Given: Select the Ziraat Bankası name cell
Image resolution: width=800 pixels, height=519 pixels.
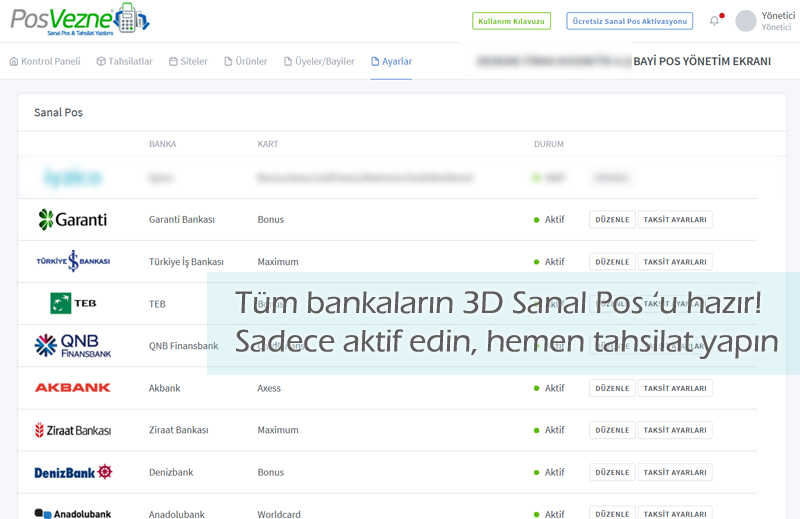Looking at the screenshot, I should click(179, 430).
